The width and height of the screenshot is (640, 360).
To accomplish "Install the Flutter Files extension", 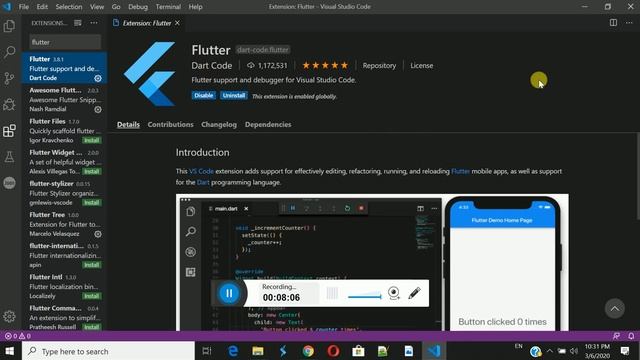I will (92, 140).
